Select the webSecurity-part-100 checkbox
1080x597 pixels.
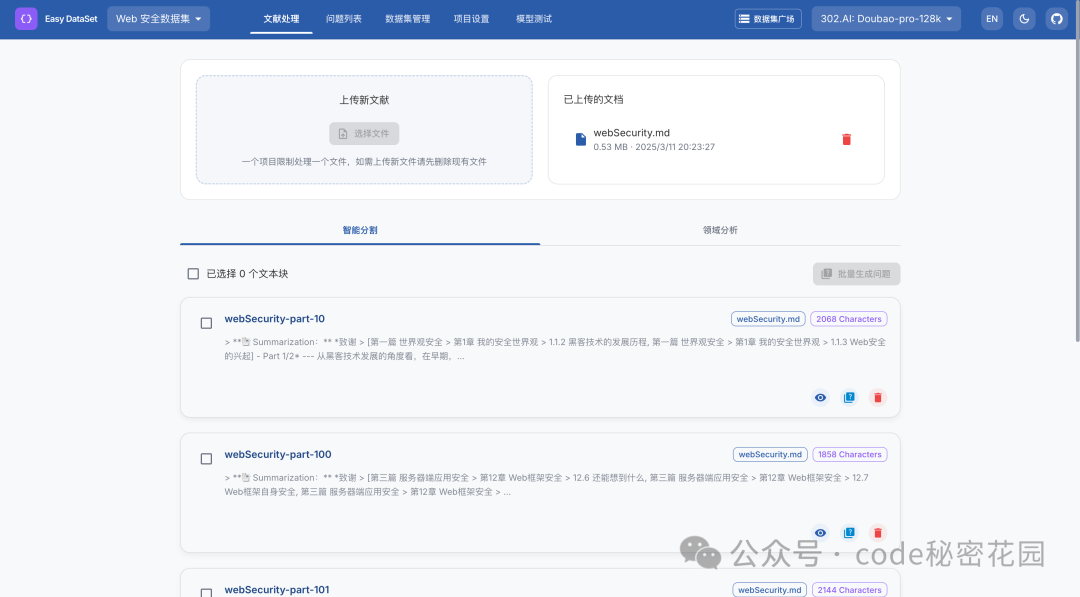206,459
